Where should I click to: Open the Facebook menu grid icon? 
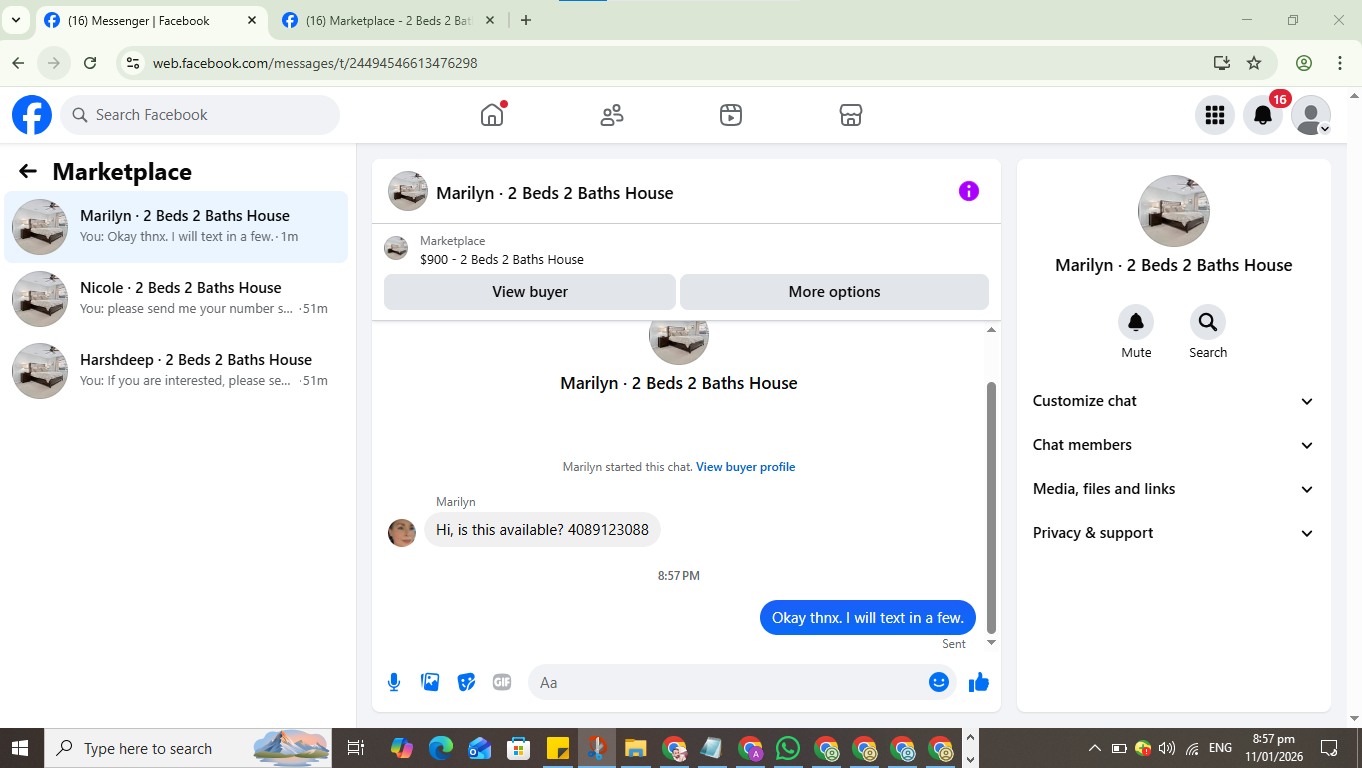tap(1215, 115)
